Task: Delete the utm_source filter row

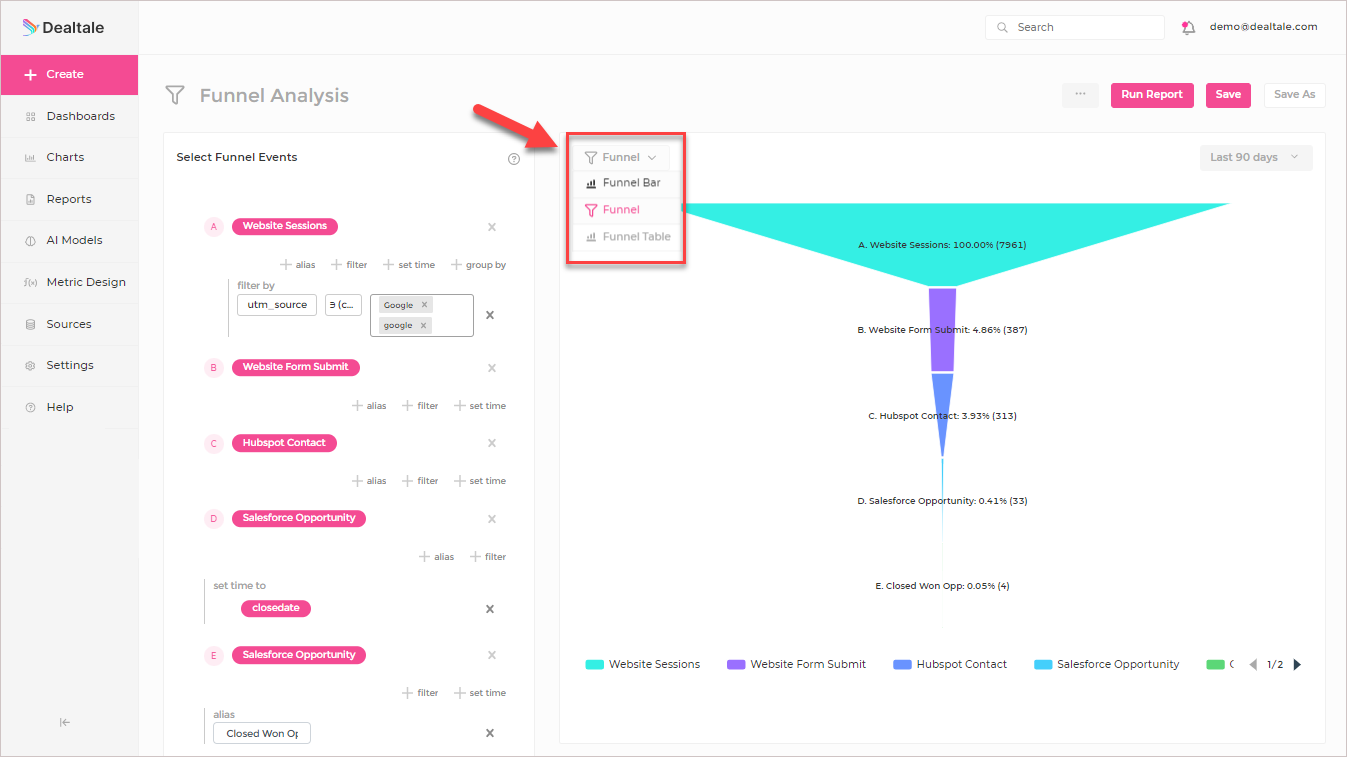Action: click(490, 315)
